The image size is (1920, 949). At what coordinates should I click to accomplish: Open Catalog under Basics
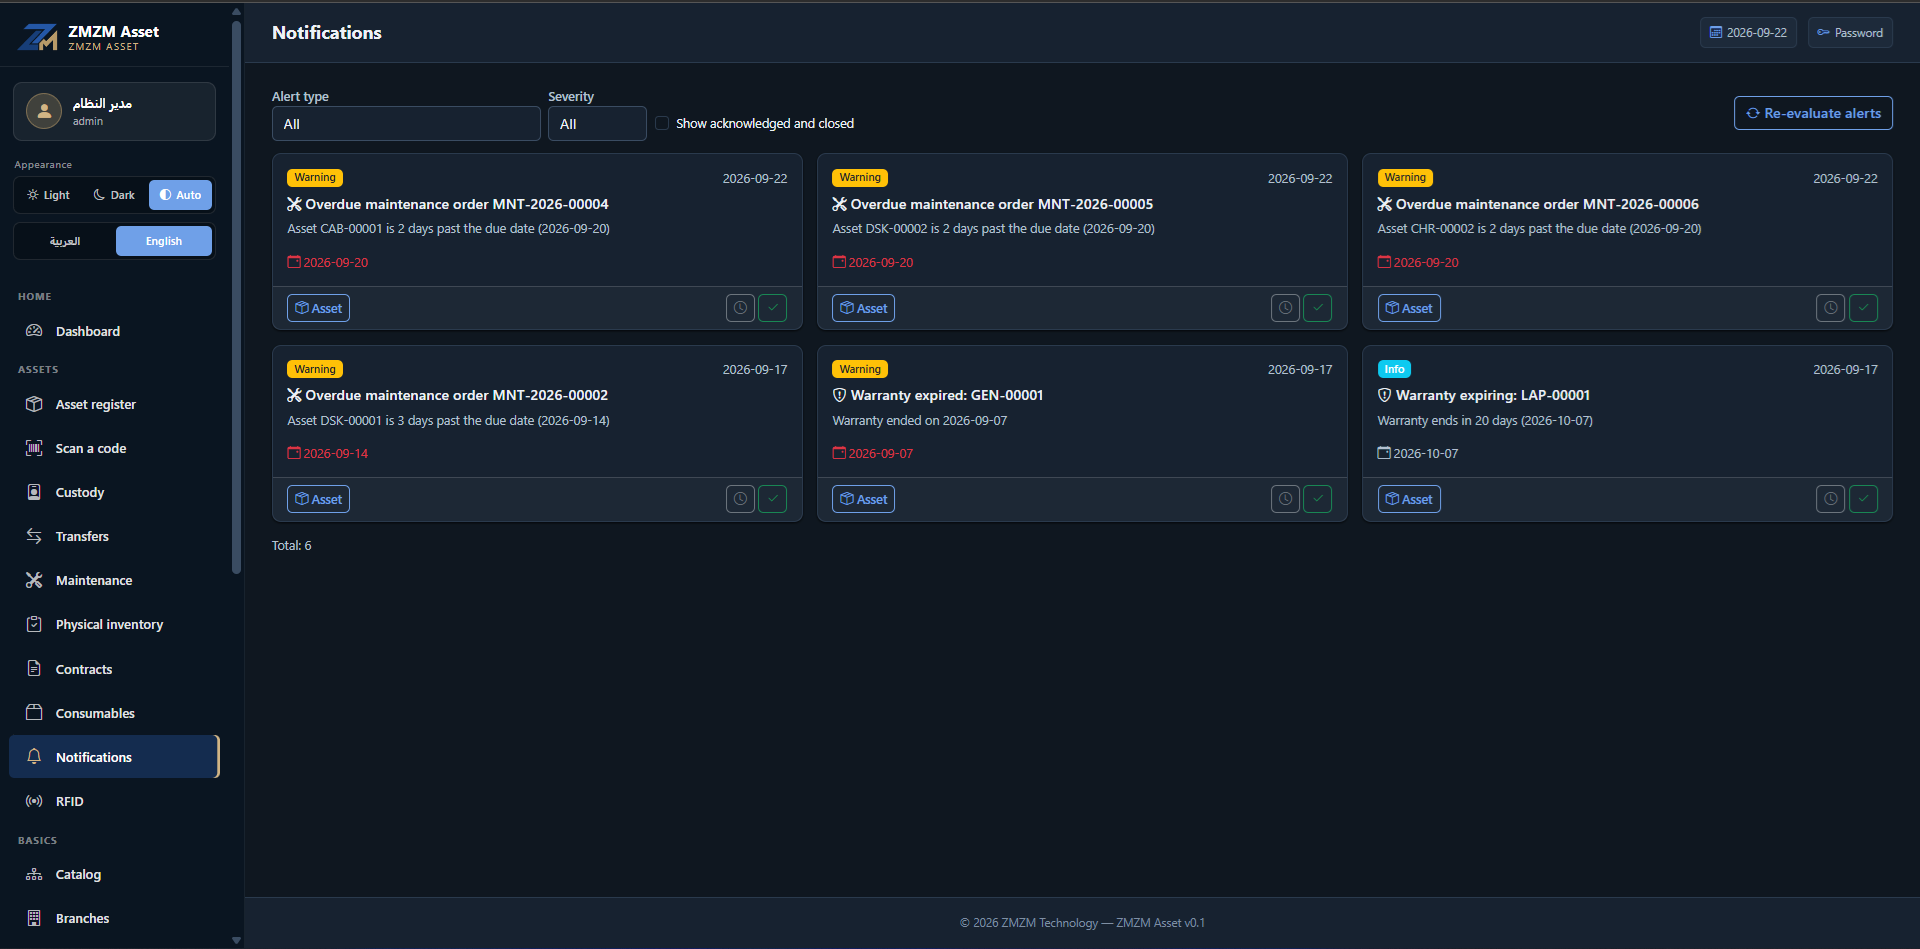[x=114, y=874]
